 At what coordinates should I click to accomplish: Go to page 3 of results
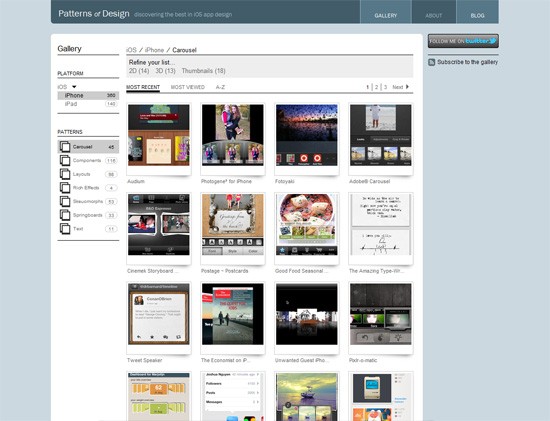click(x=385, y=87)
